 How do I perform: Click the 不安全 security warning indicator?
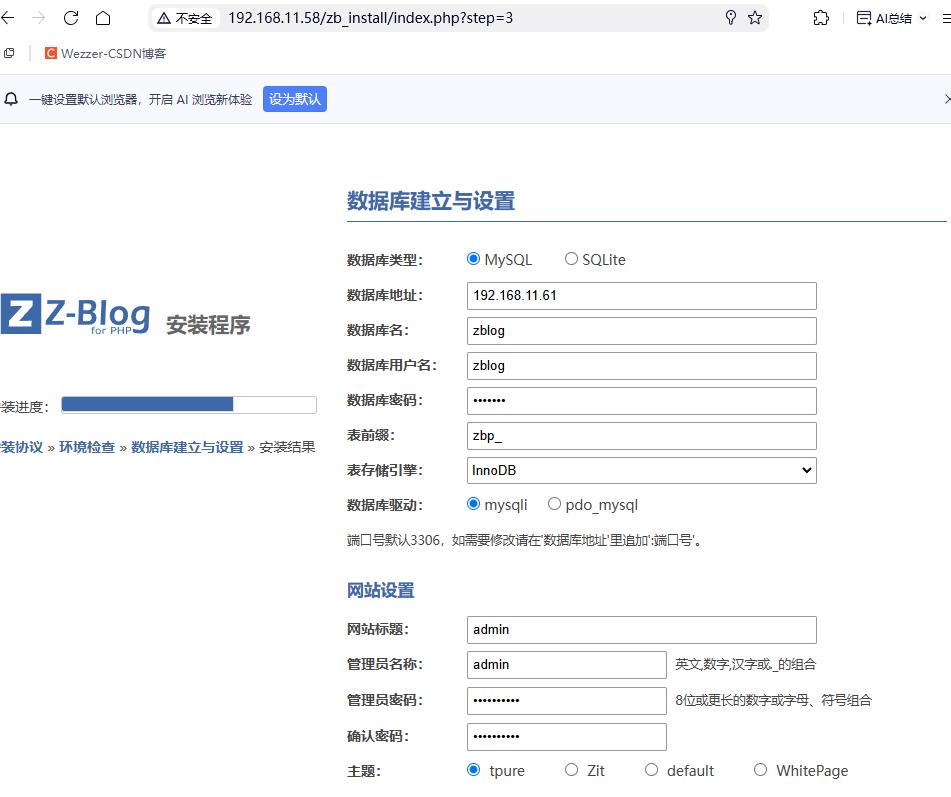(x=185, y=18)
